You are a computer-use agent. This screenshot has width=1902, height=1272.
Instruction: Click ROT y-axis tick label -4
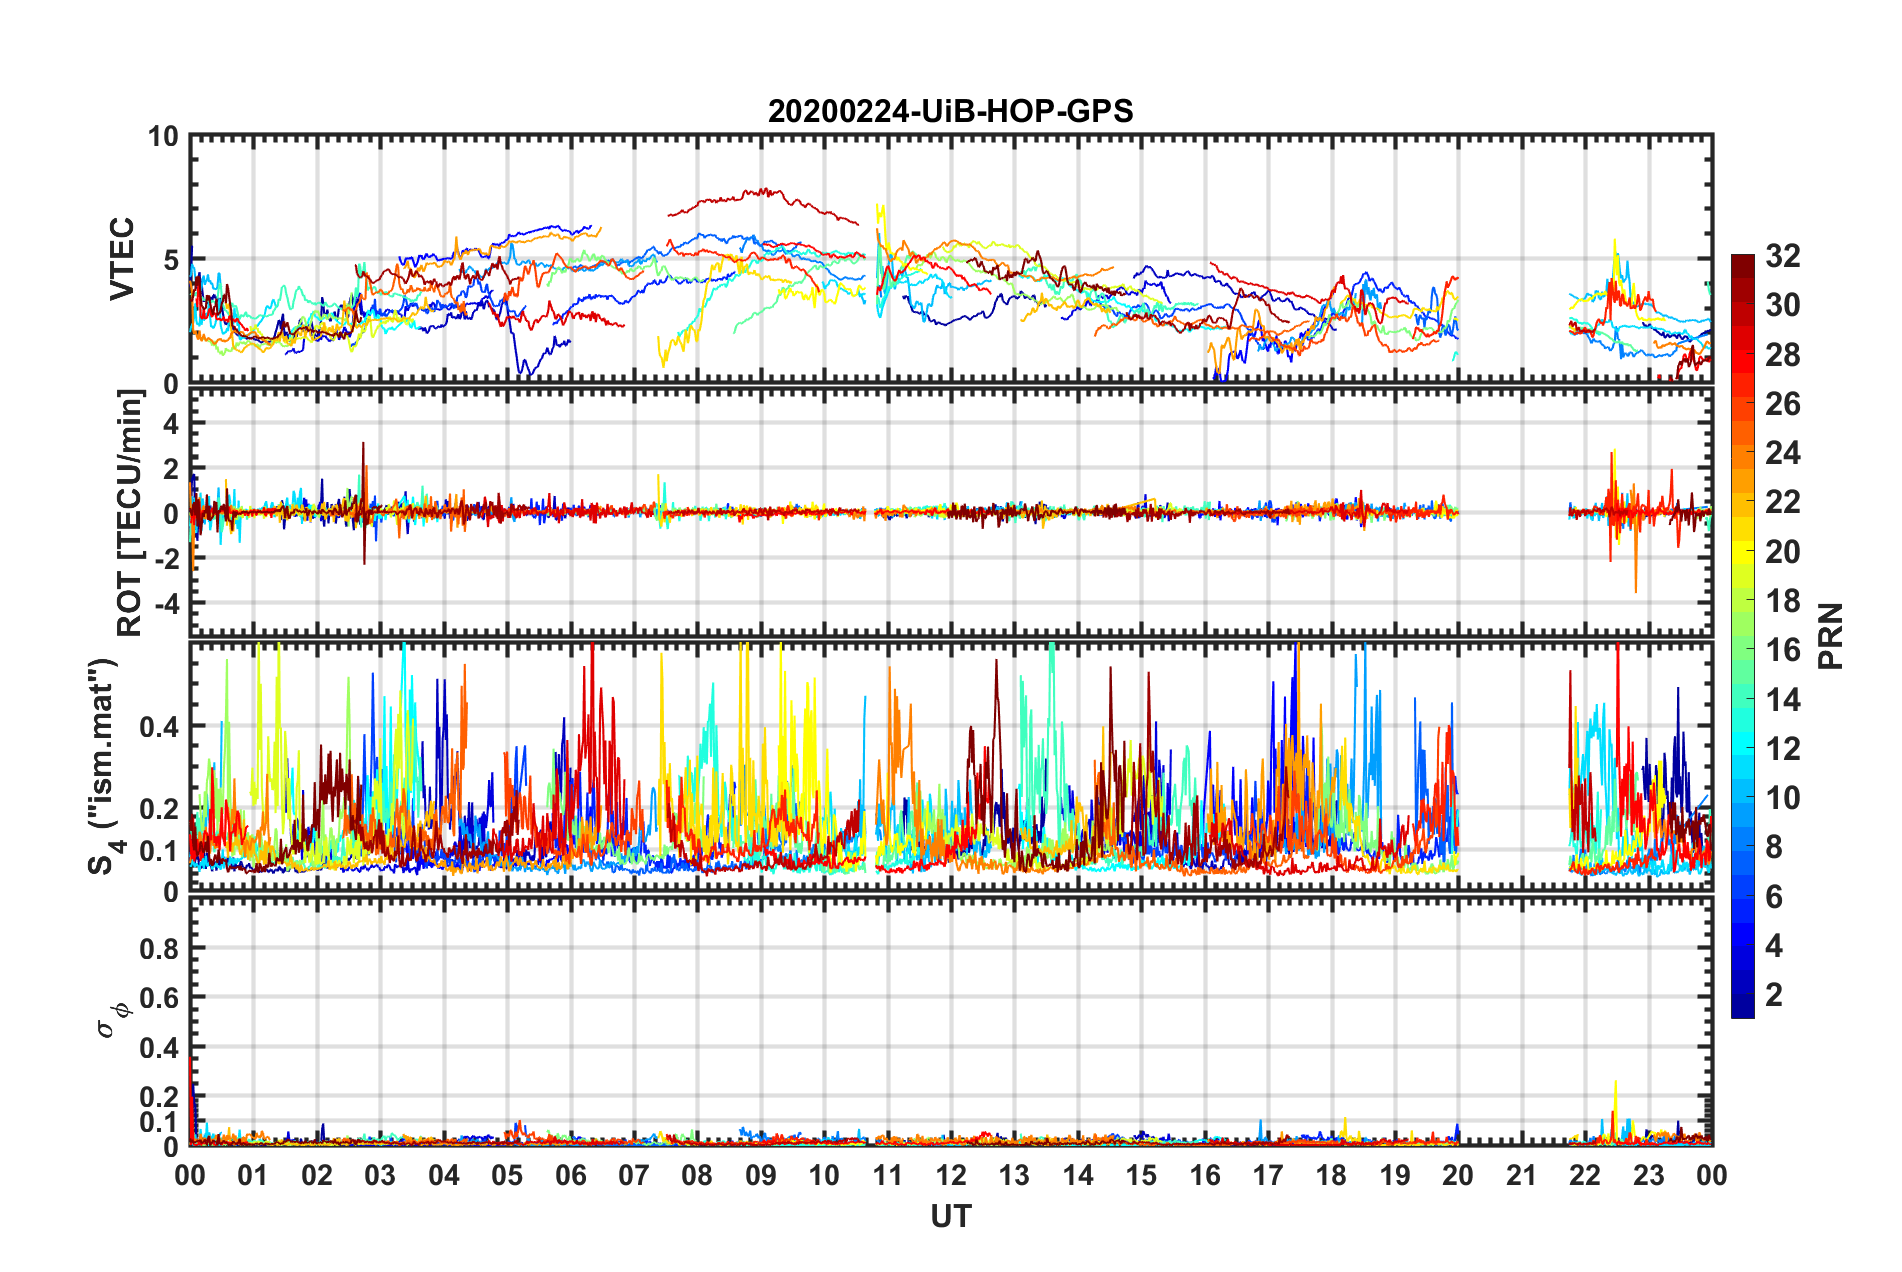coord(165,603)
